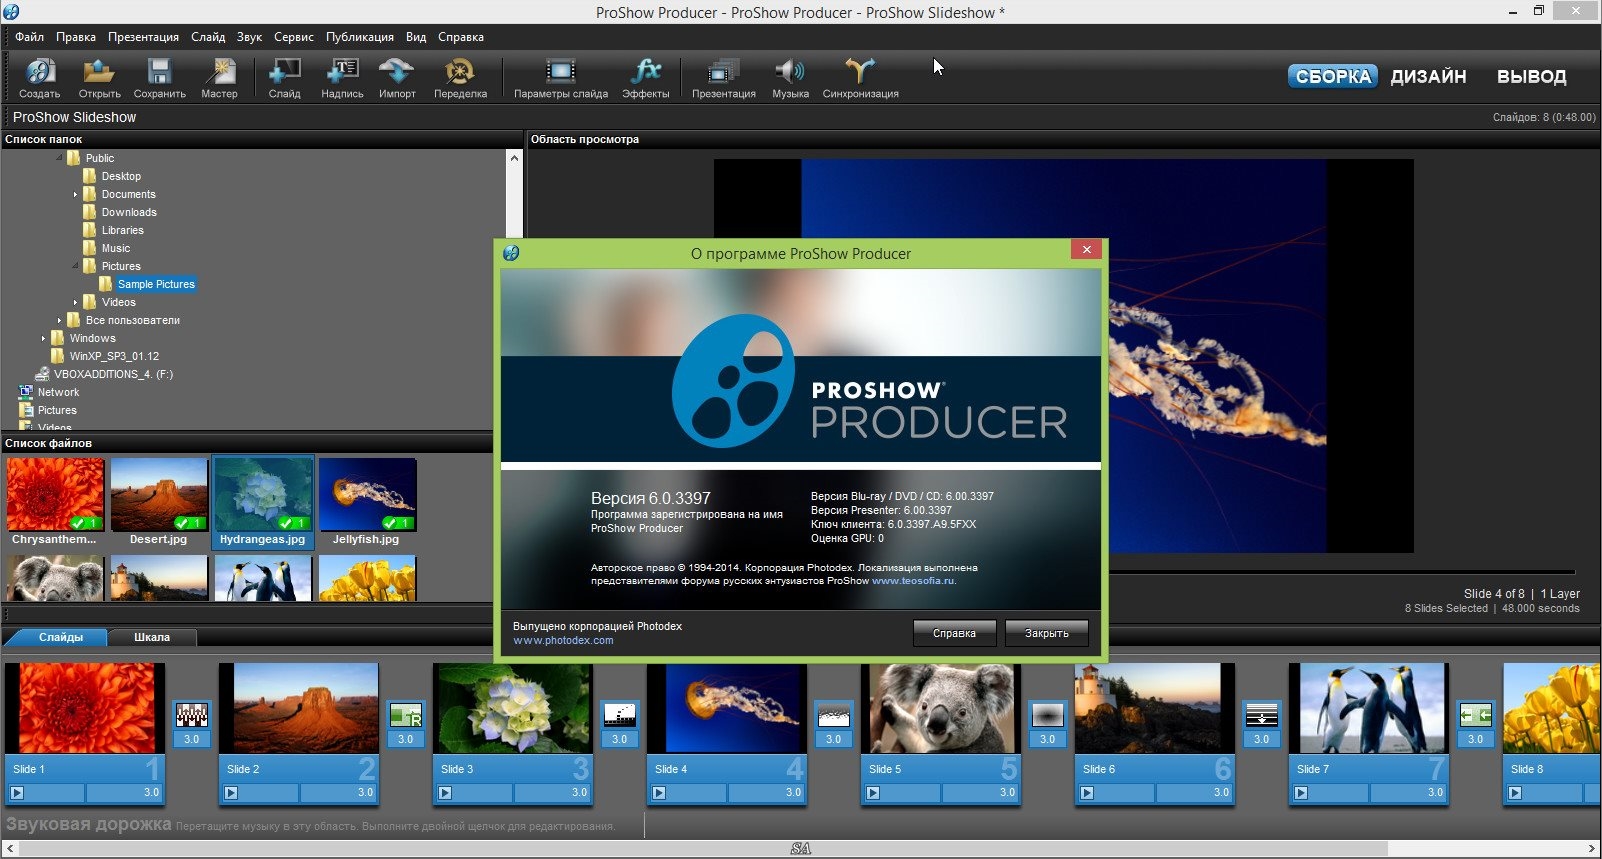Click the Закрыть button in About dialog
1602x859 pixels.
pyautogui.click(x=1046, y=633)
